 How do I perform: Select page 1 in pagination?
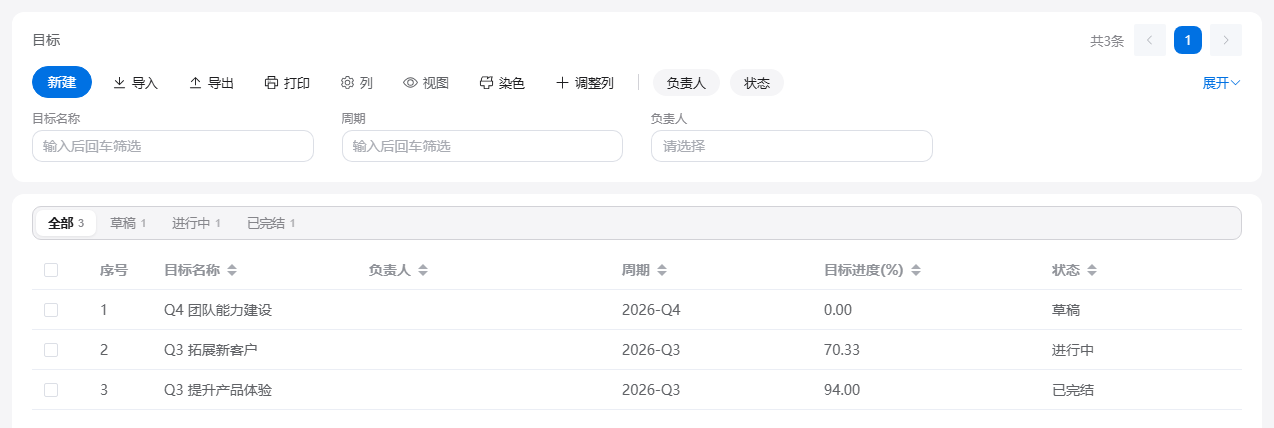pyautogui.click(x=1188, y=40)
